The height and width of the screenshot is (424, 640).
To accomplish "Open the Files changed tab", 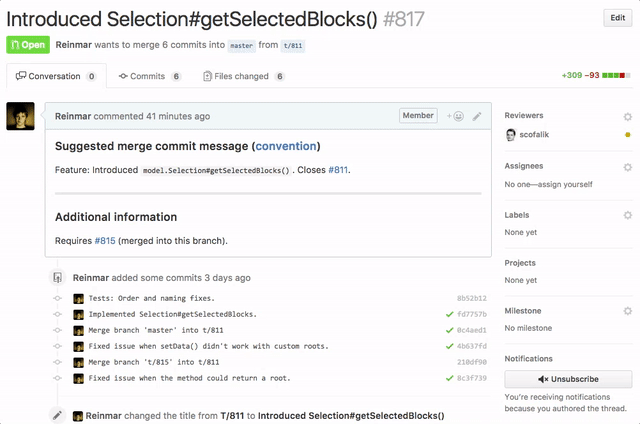I will (243, 76).
